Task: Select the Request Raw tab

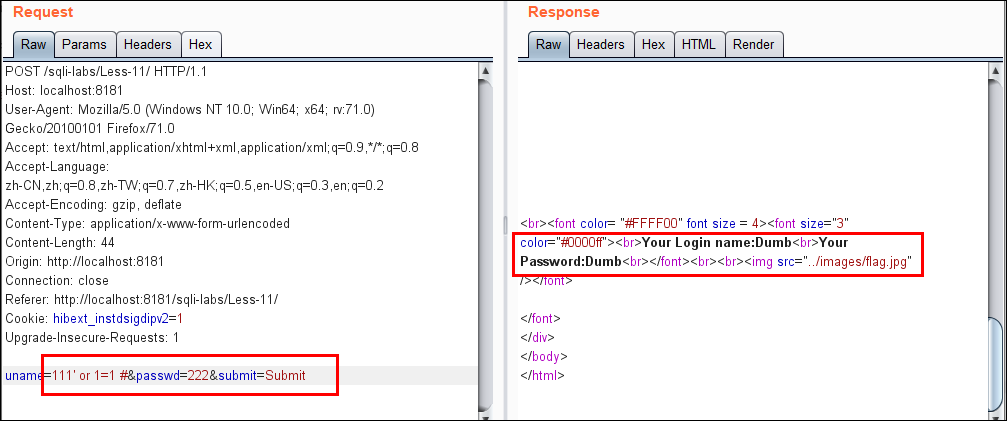Action: [33, 44]
